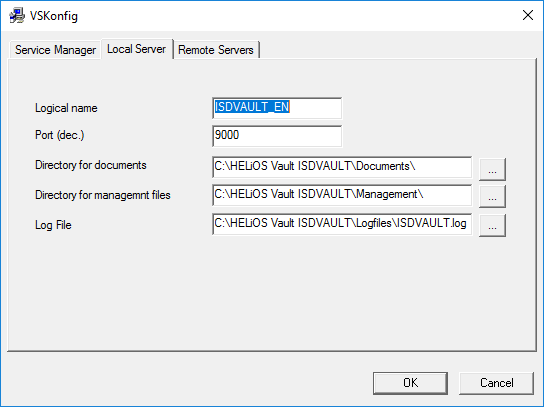The width and height of the screenshot is (544, 407).
Task: Click the Log File path field
Action: (342, 224)
